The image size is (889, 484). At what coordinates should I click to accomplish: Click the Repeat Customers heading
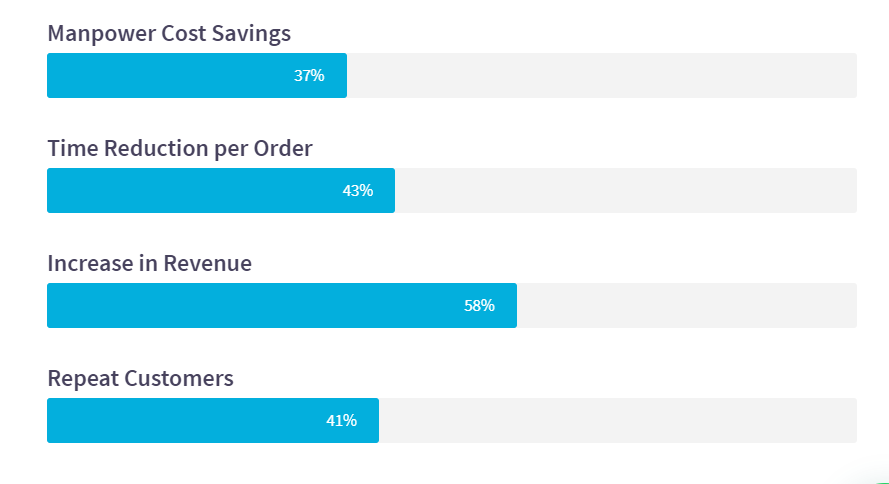click(x=140, y=378)
